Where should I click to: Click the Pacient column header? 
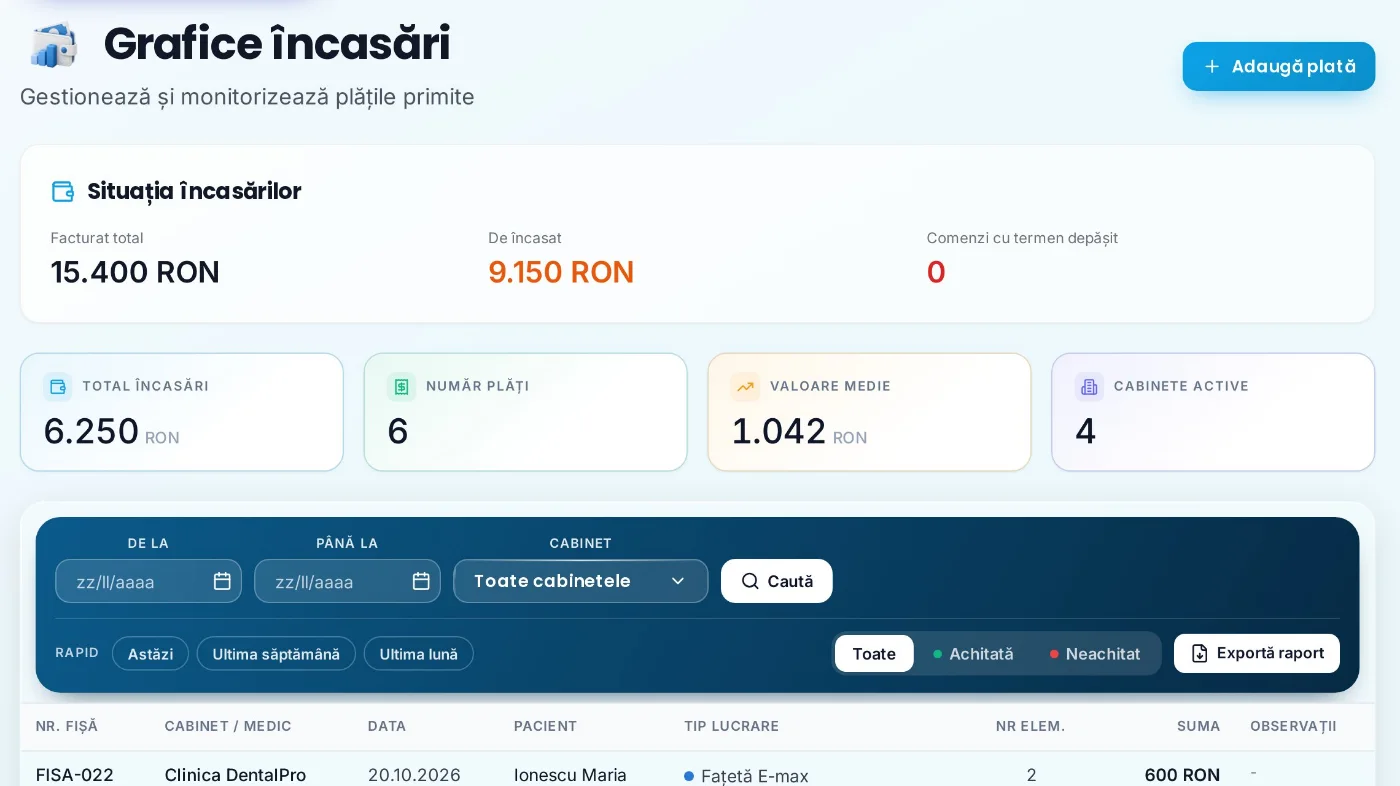click(x=545, y=726)
